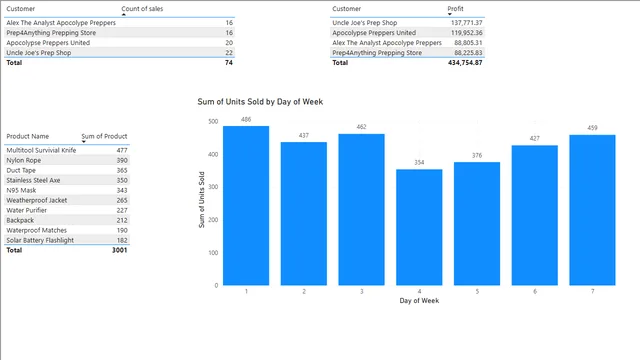The height and width of the screenshot is (360, 640).
Task: Click data label 459 above last bar
Action: coord(592,128)
